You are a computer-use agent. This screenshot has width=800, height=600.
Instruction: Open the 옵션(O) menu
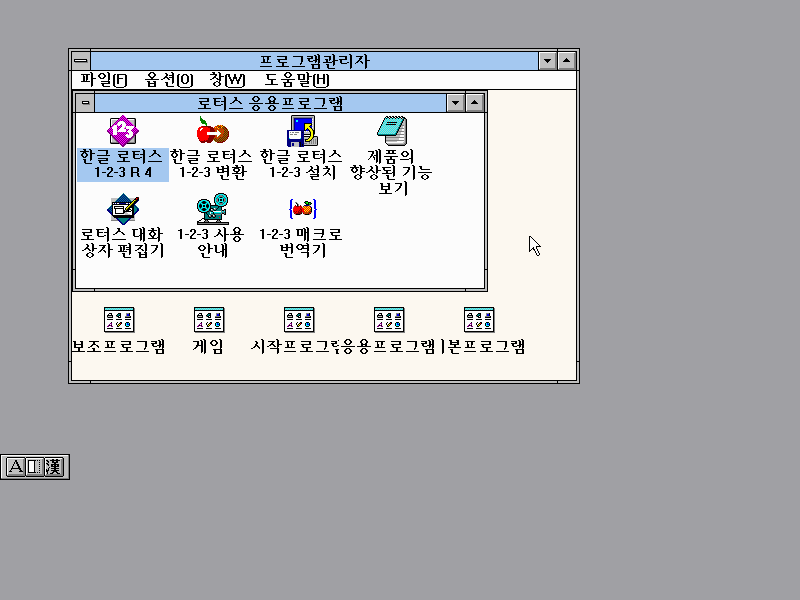click(x=169, y=80)
